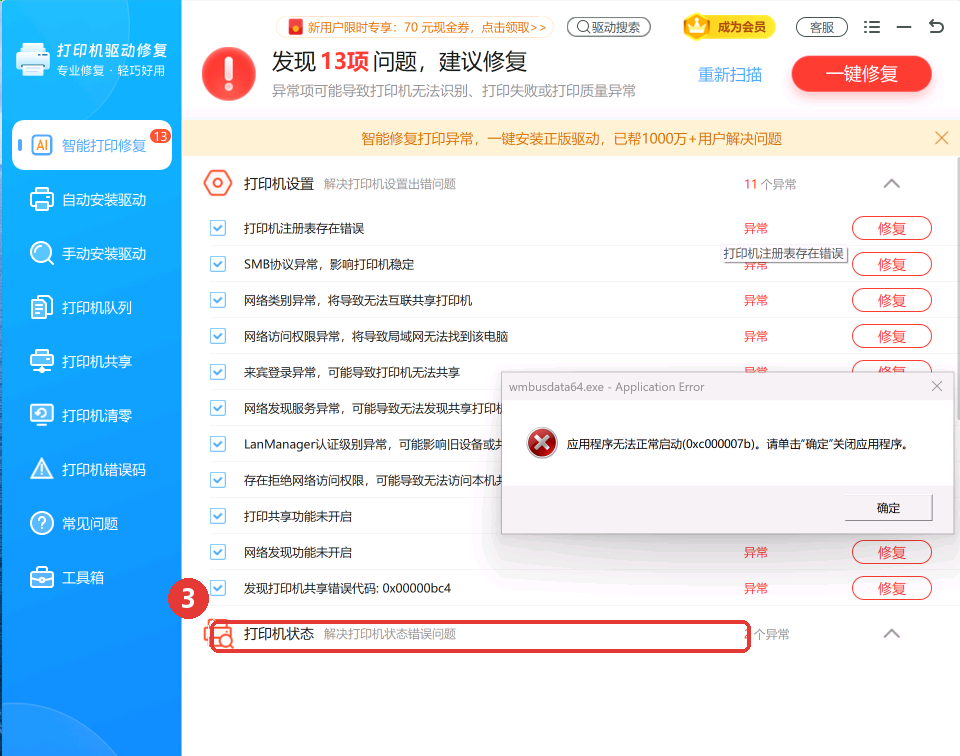Toggle the 来宾登录异常 checkbox

click(x=218, y=372)
